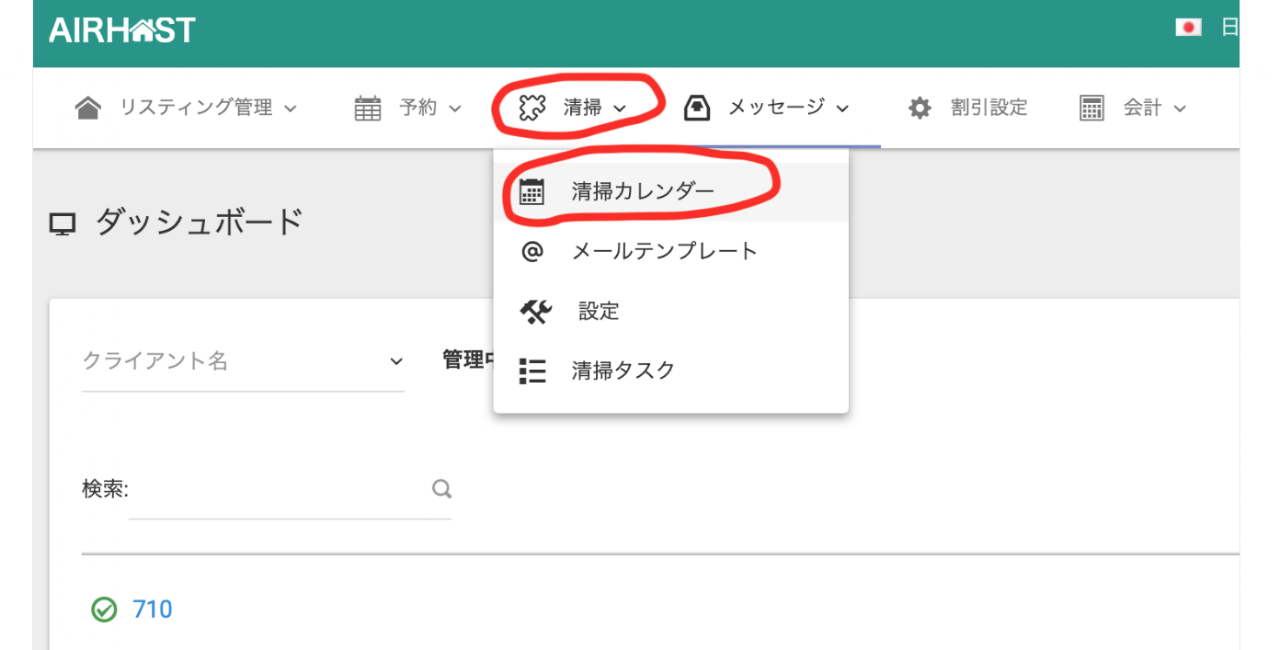1280x650 pixels.
Task: Click the house icon beside リスティング管理
Action: pos(88,108)
